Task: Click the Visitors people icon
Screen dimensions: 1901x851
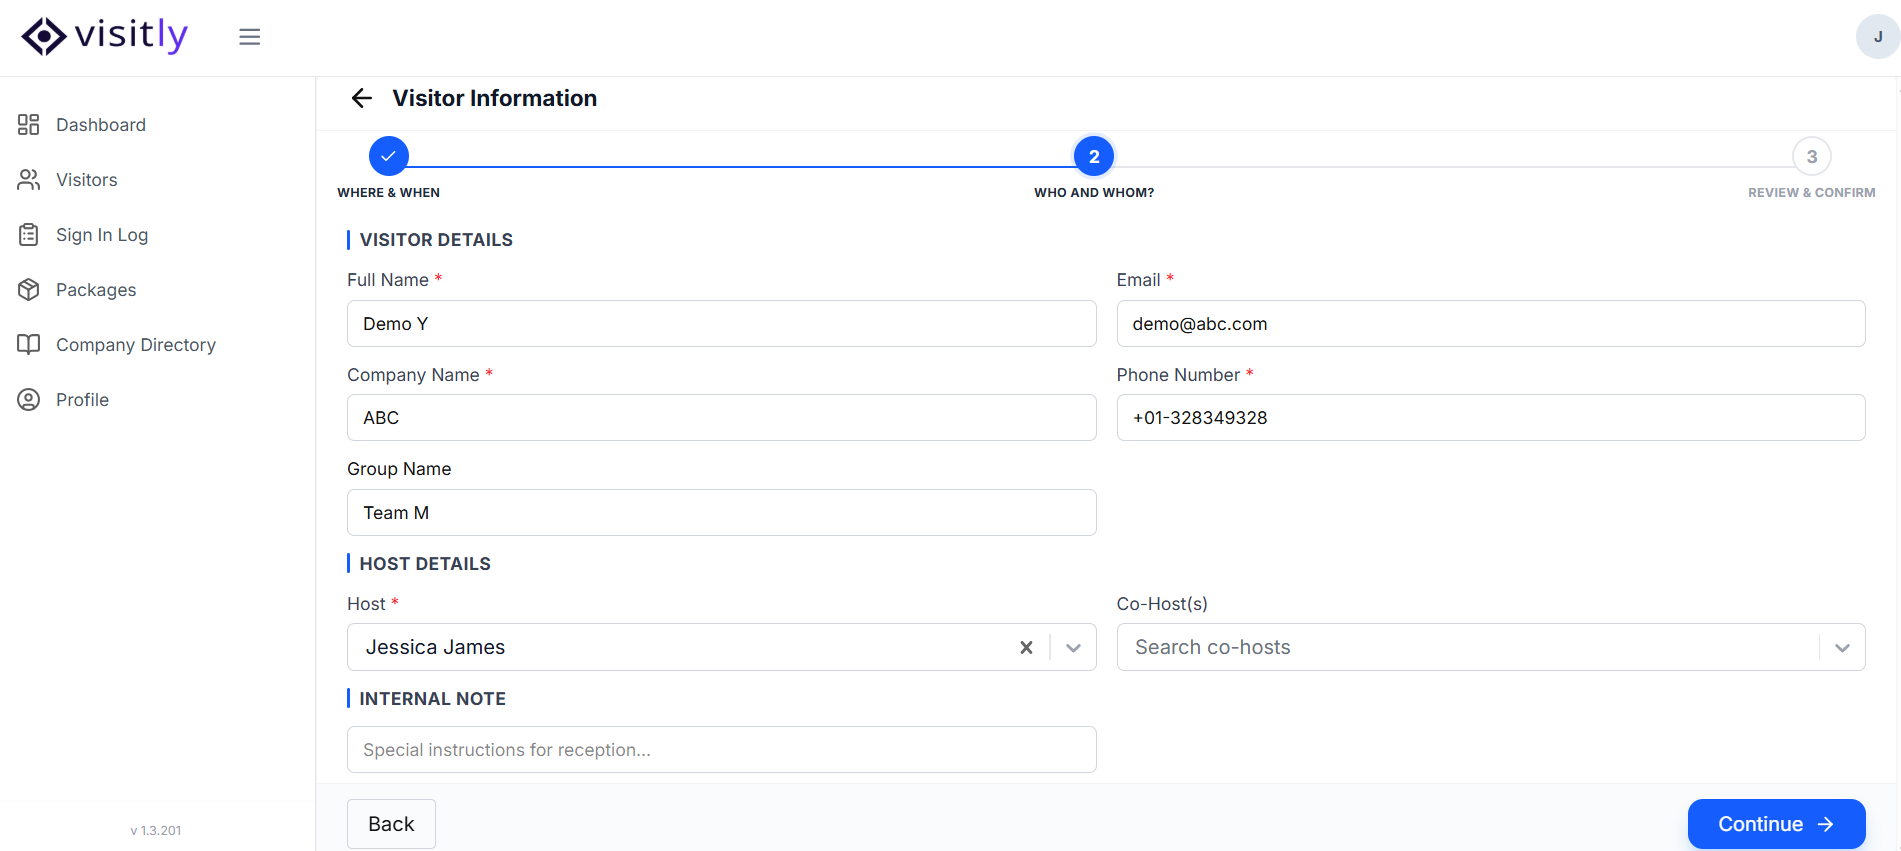Action: click(x=29, y=180)
